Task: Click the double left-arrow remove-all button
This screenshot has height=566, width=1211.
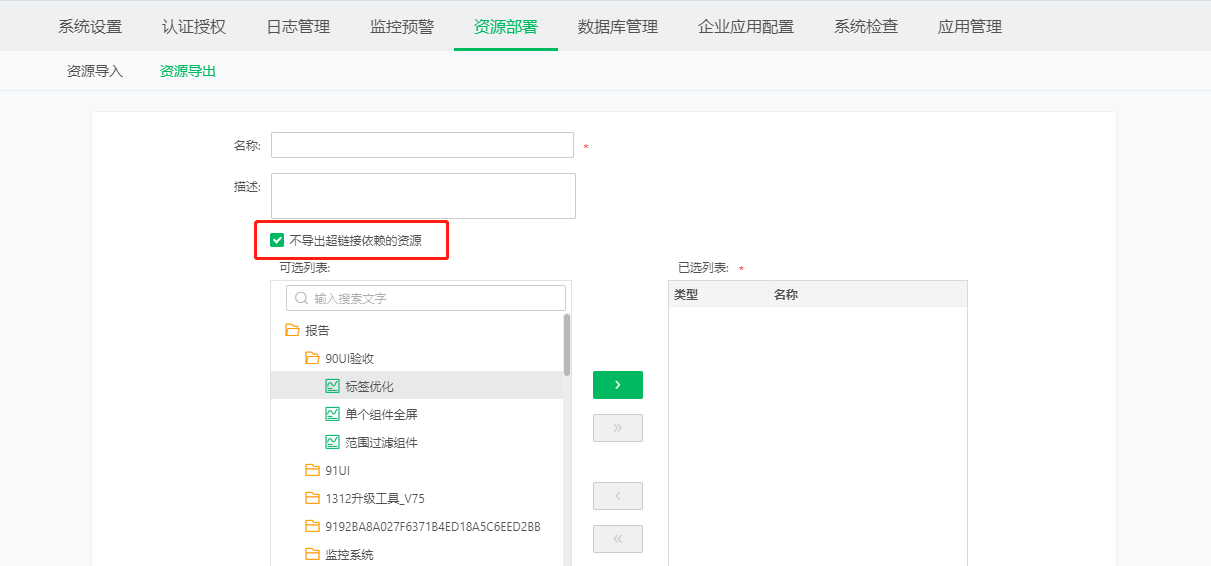Action: (617, 539)
